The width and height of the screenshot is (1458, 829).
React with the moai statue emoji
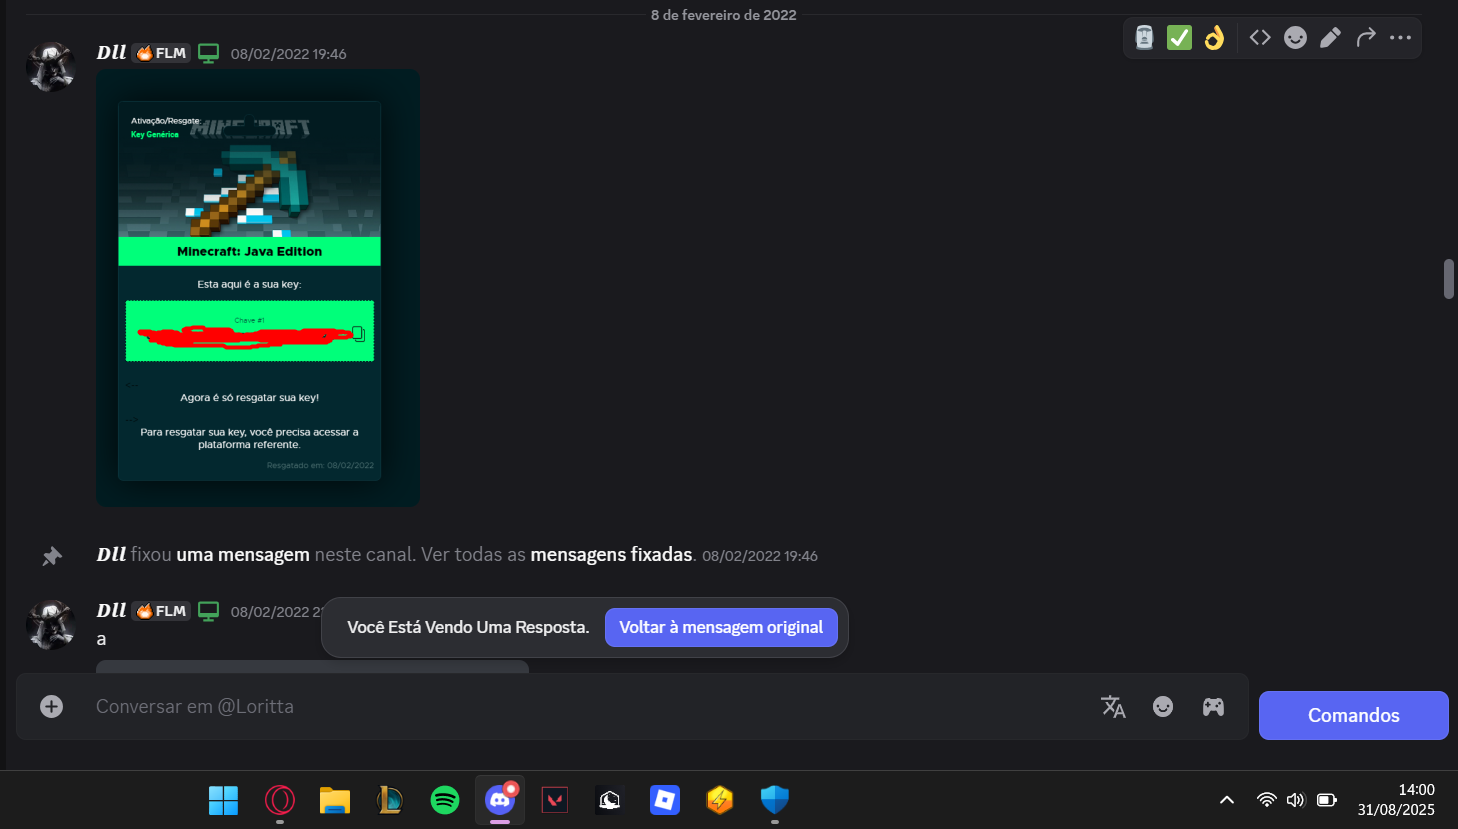point(1145,38)
